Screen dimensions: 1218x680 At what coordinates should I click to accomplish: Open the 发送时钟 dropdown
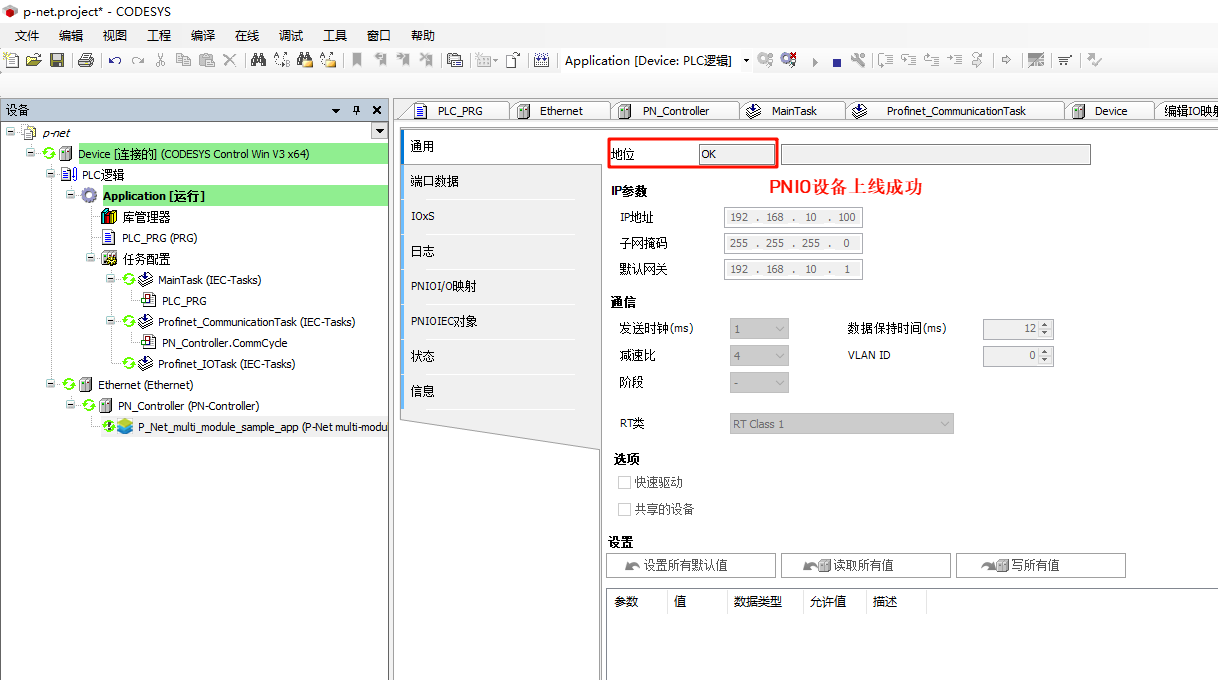[x=779, y=328]
